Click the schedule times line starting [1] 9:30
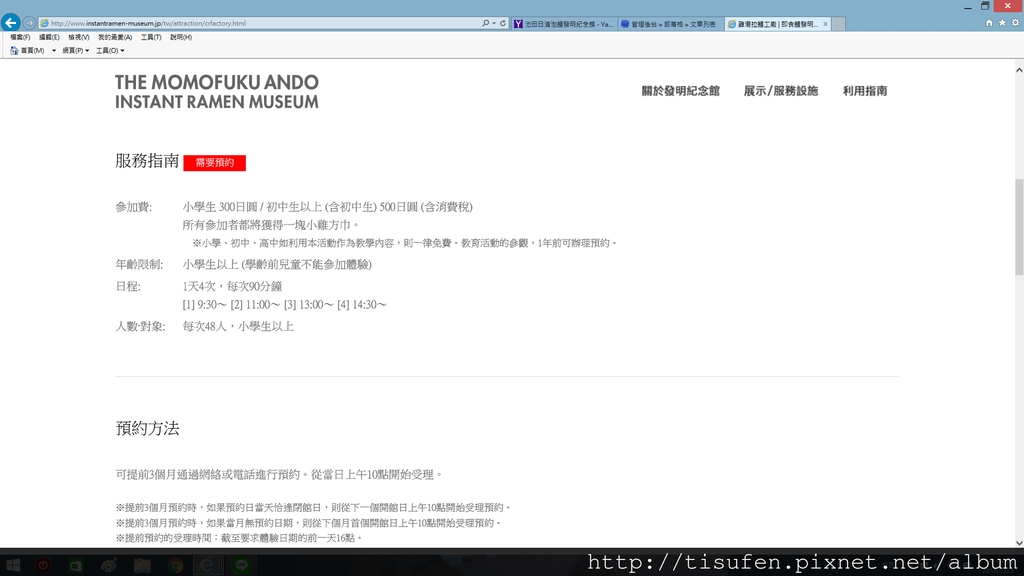This screenshot has height=576, width=1024. pos(285,304)
